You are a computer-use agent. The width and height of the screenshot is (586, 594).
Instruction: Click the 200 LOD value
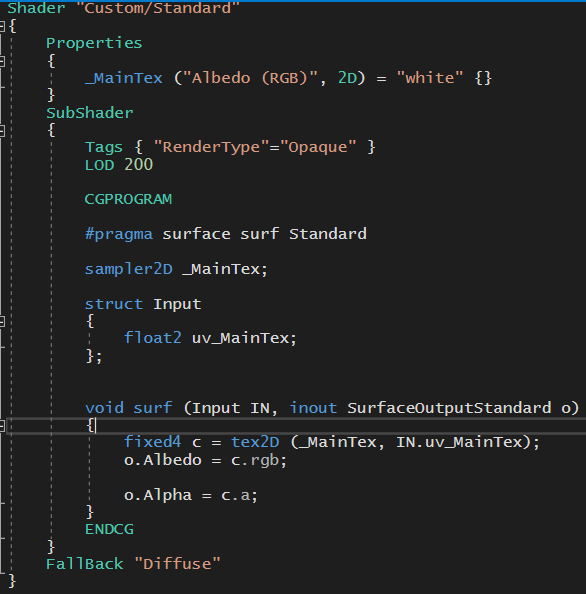[x=139, y=165]
